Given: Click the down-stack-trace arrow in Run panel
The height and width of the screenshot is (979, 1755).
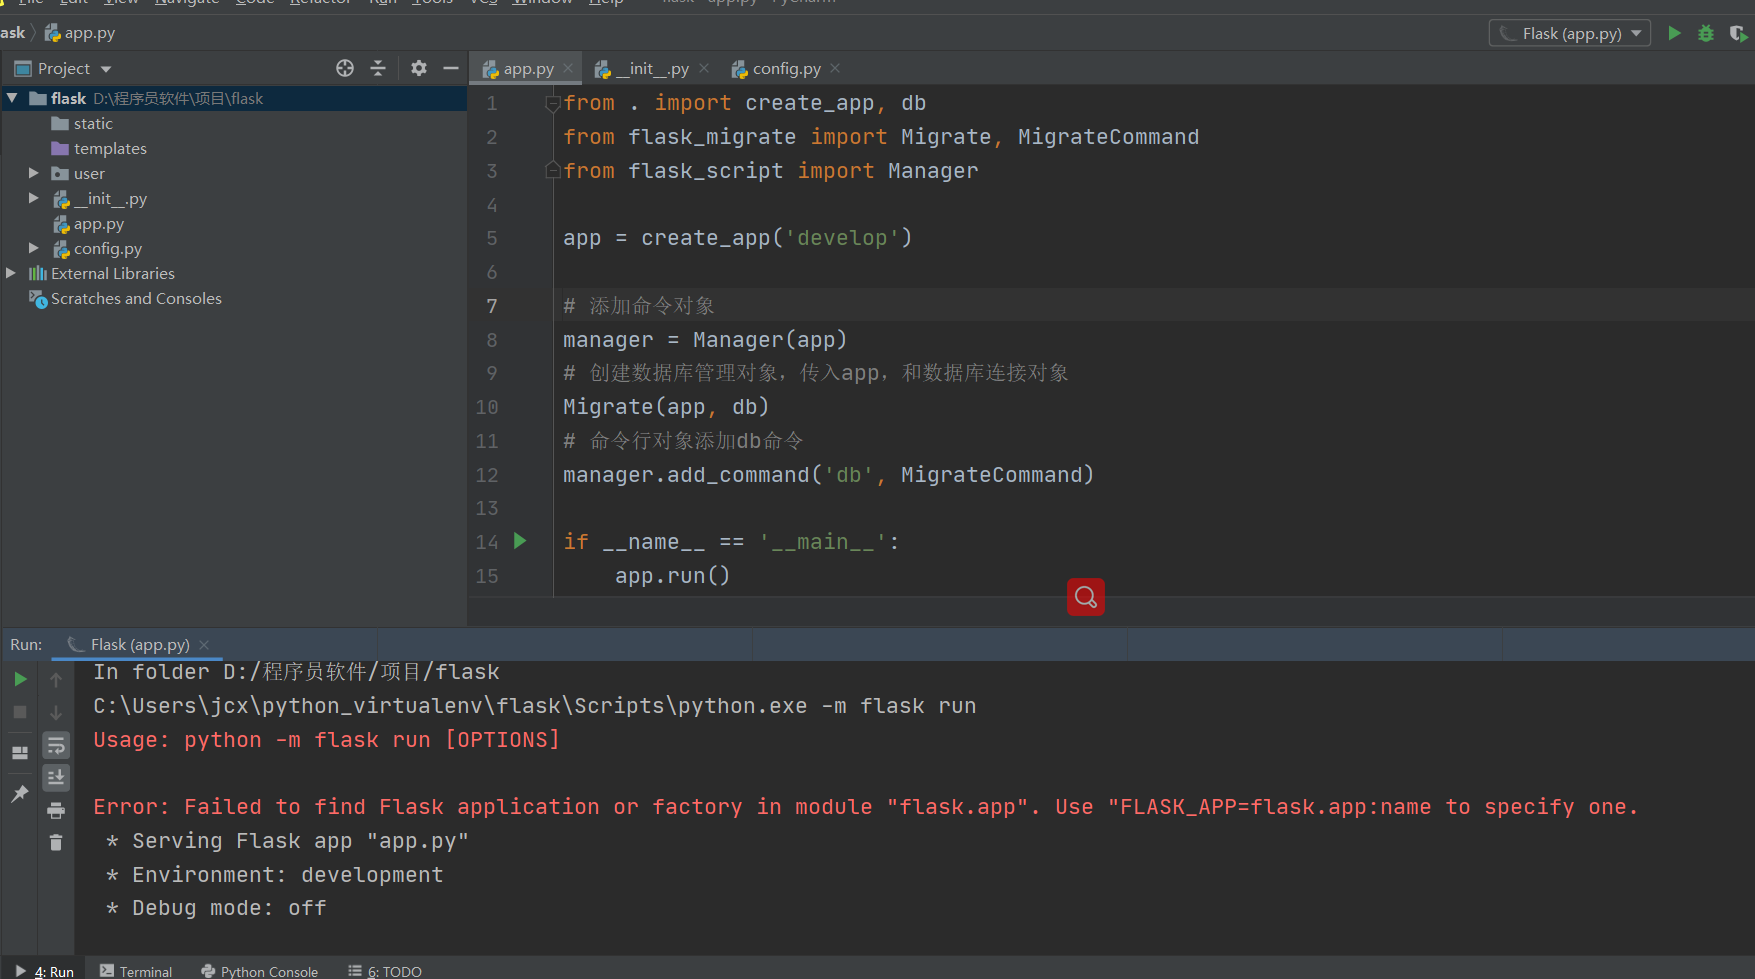Looking at the screenshot, I should click(x=56, y=712).
